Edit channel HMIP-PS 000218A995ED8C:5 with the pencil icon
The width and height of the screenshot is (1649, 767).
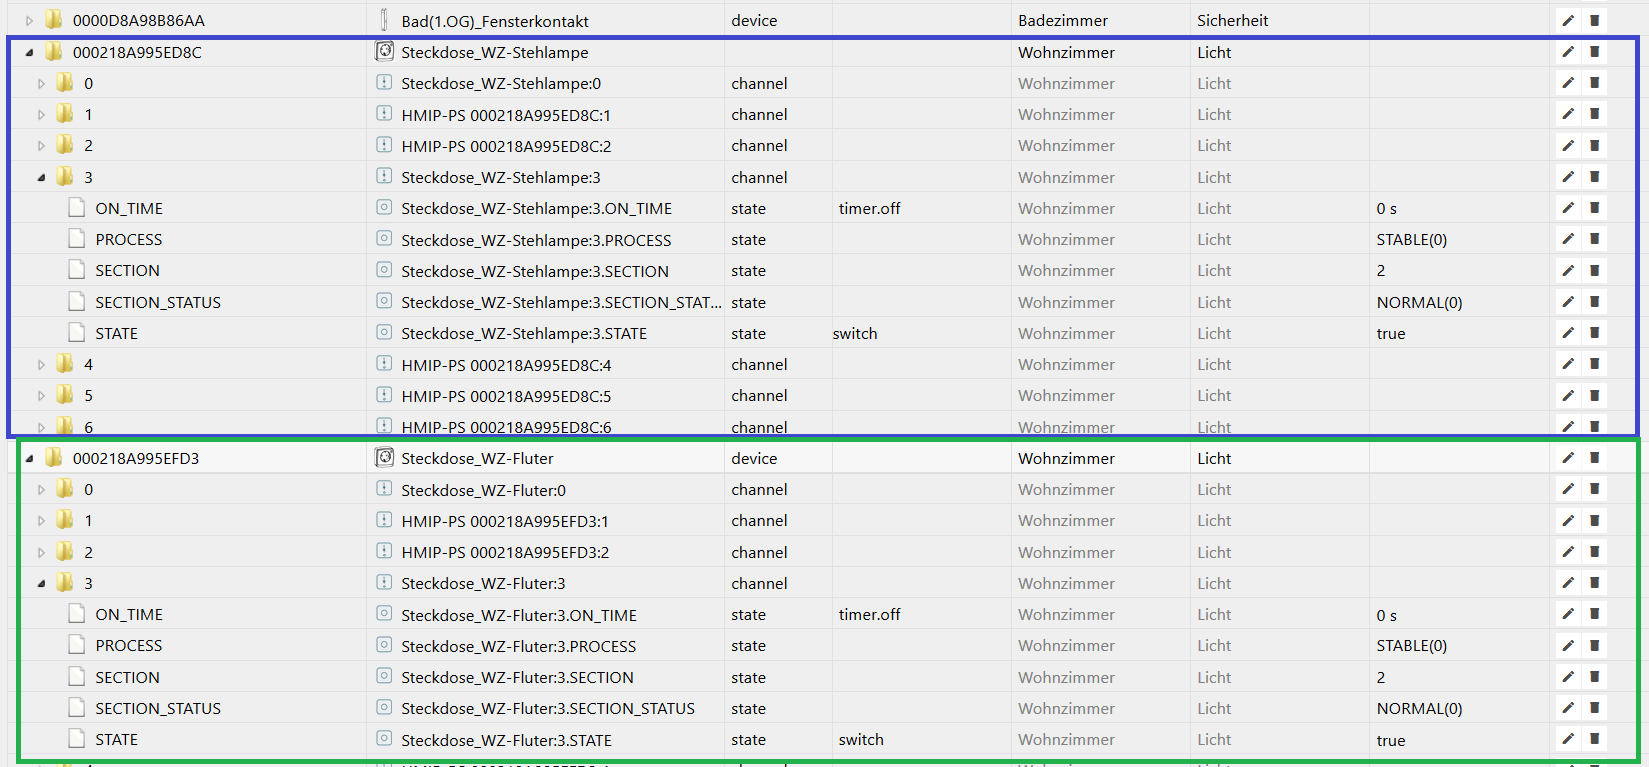tap(1568, 395)
